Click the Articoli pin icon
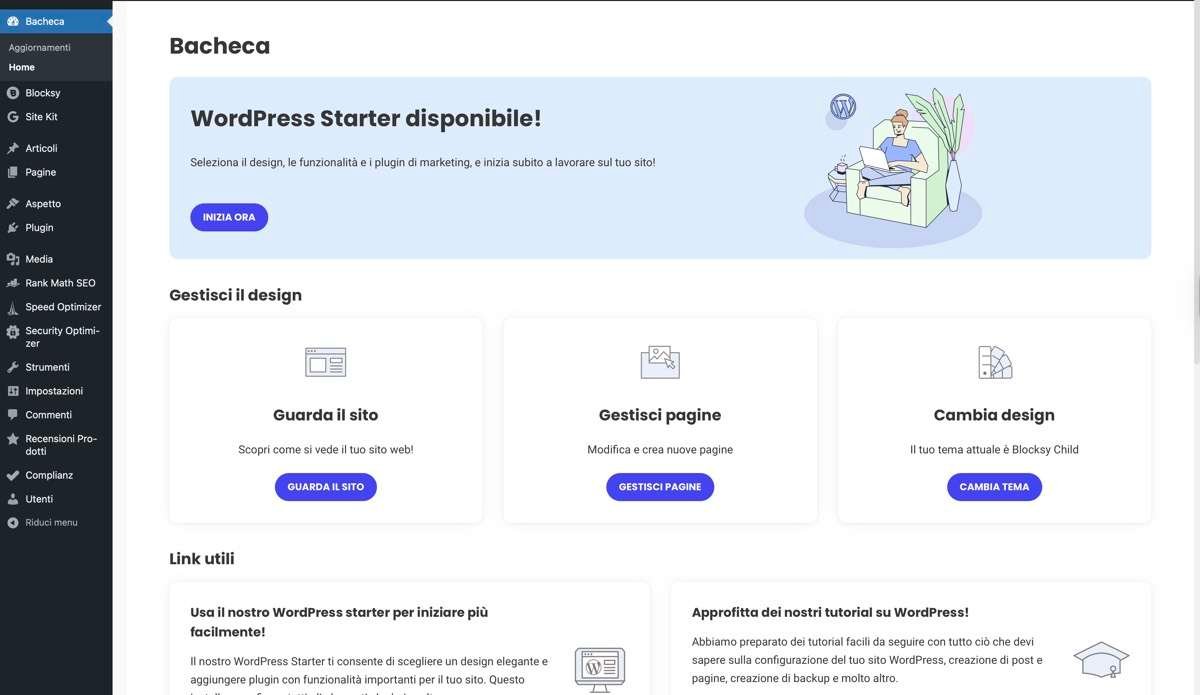Viewport: 1200px width, 695px height. click(13, 148)
